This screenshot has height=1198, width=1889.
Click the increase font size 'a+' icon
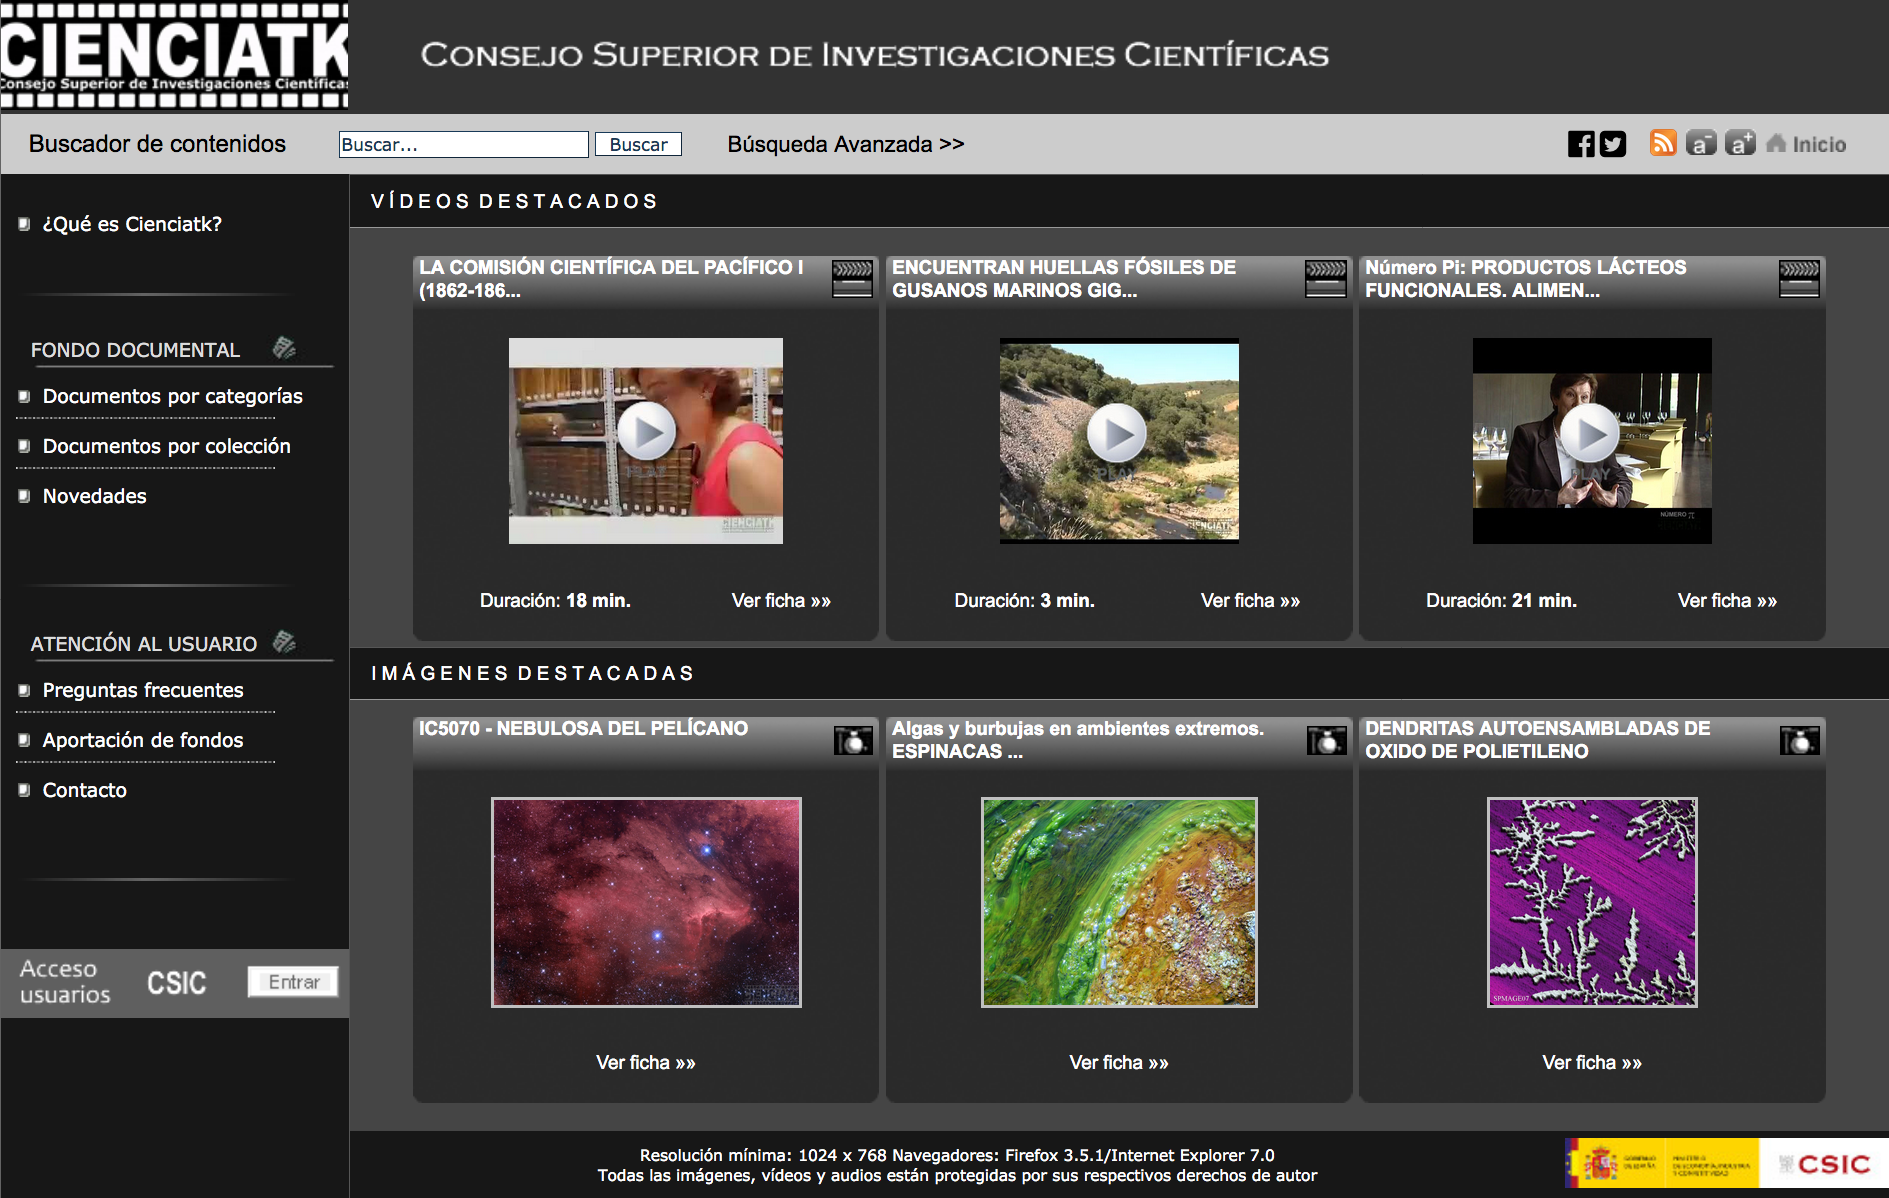(x=1740, y=143)
